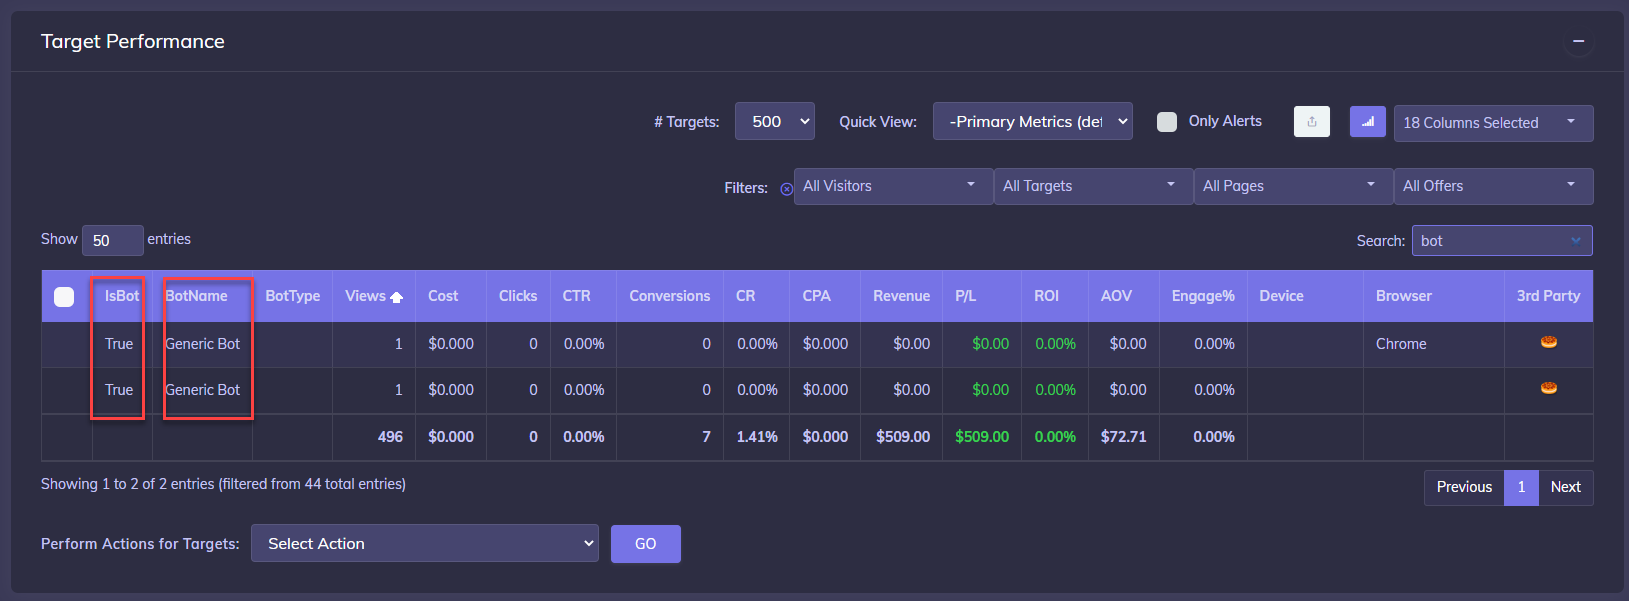Click the export share icon button
1629x601 pixels.
pyautogui.click(x=1312, y=122)
